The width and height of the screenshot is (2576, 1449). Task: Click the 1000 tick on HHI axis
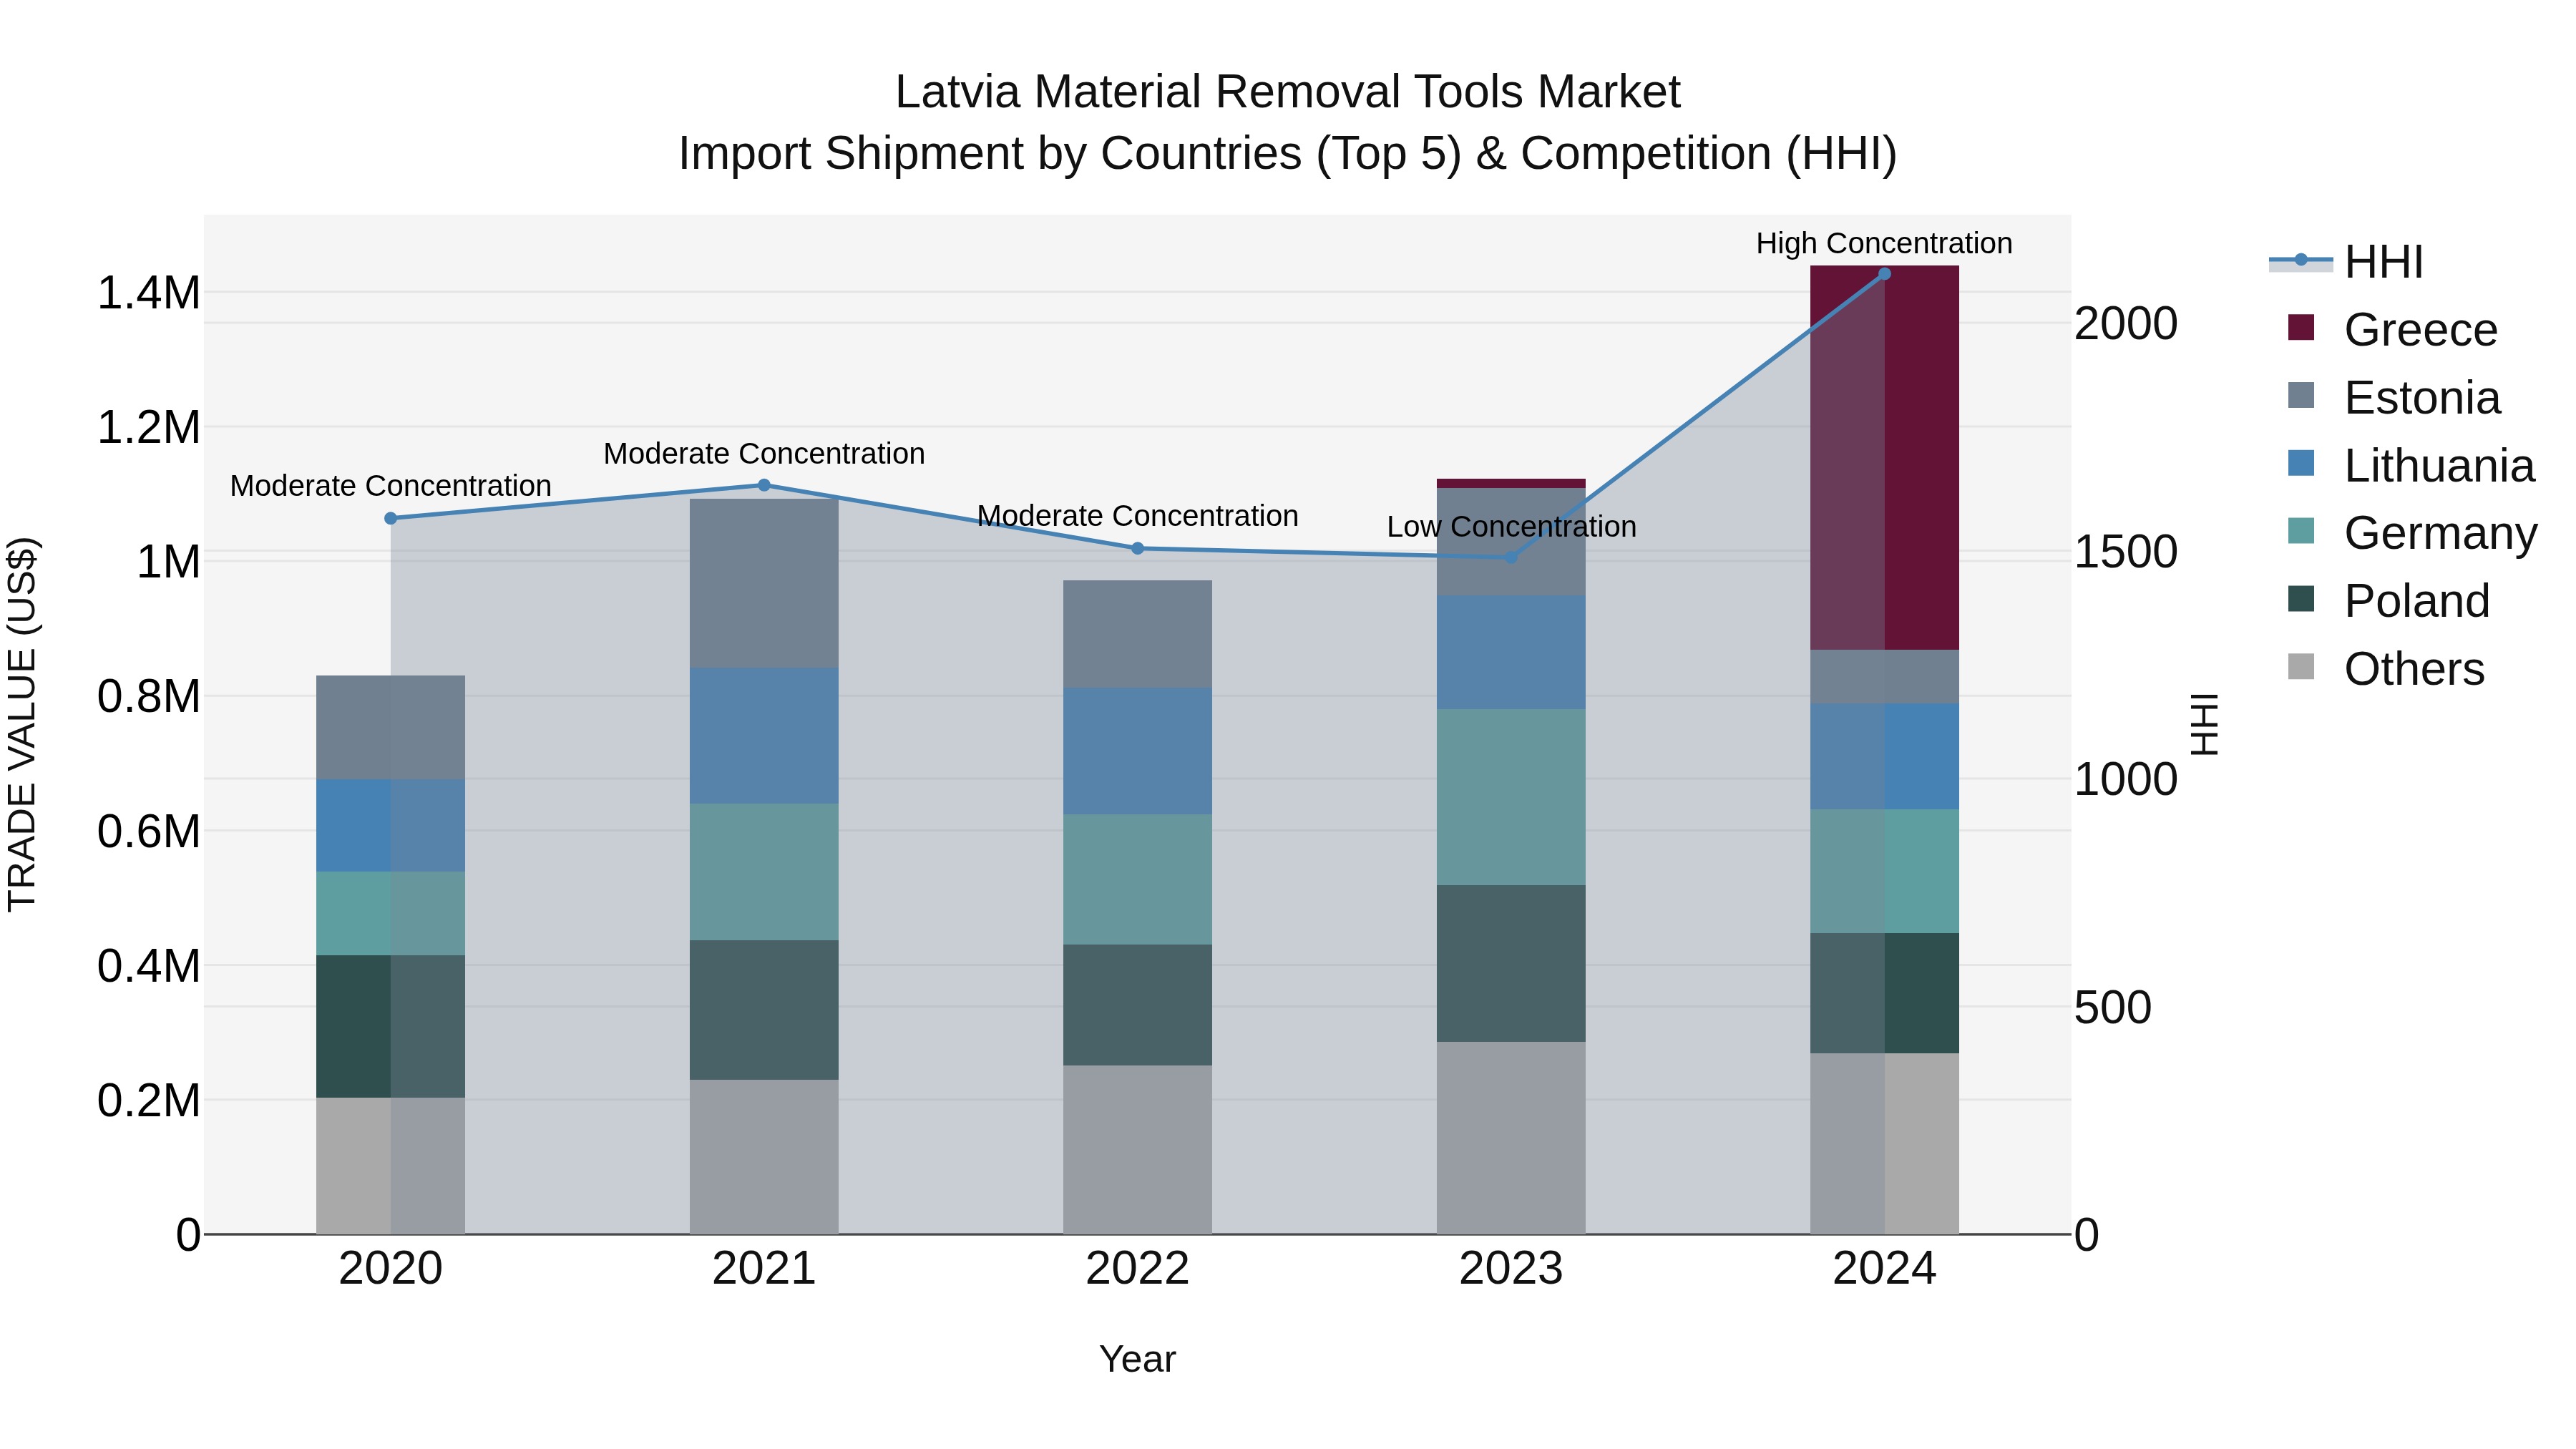pyautogui.click(x=2126, y=779)
